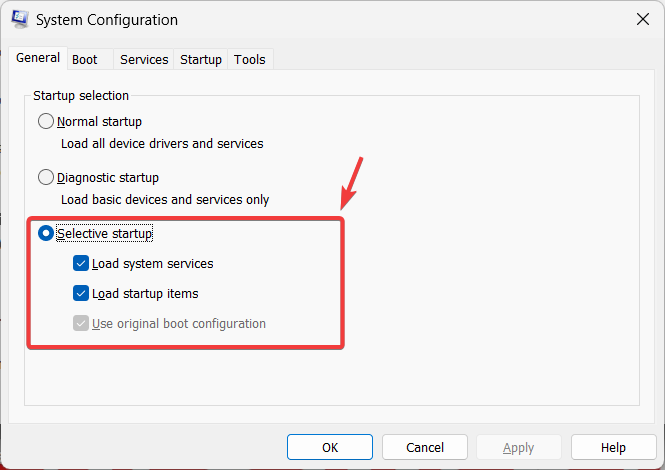Click Use original boot configuration checkbox
665x470 pixels.
[81, 324]
